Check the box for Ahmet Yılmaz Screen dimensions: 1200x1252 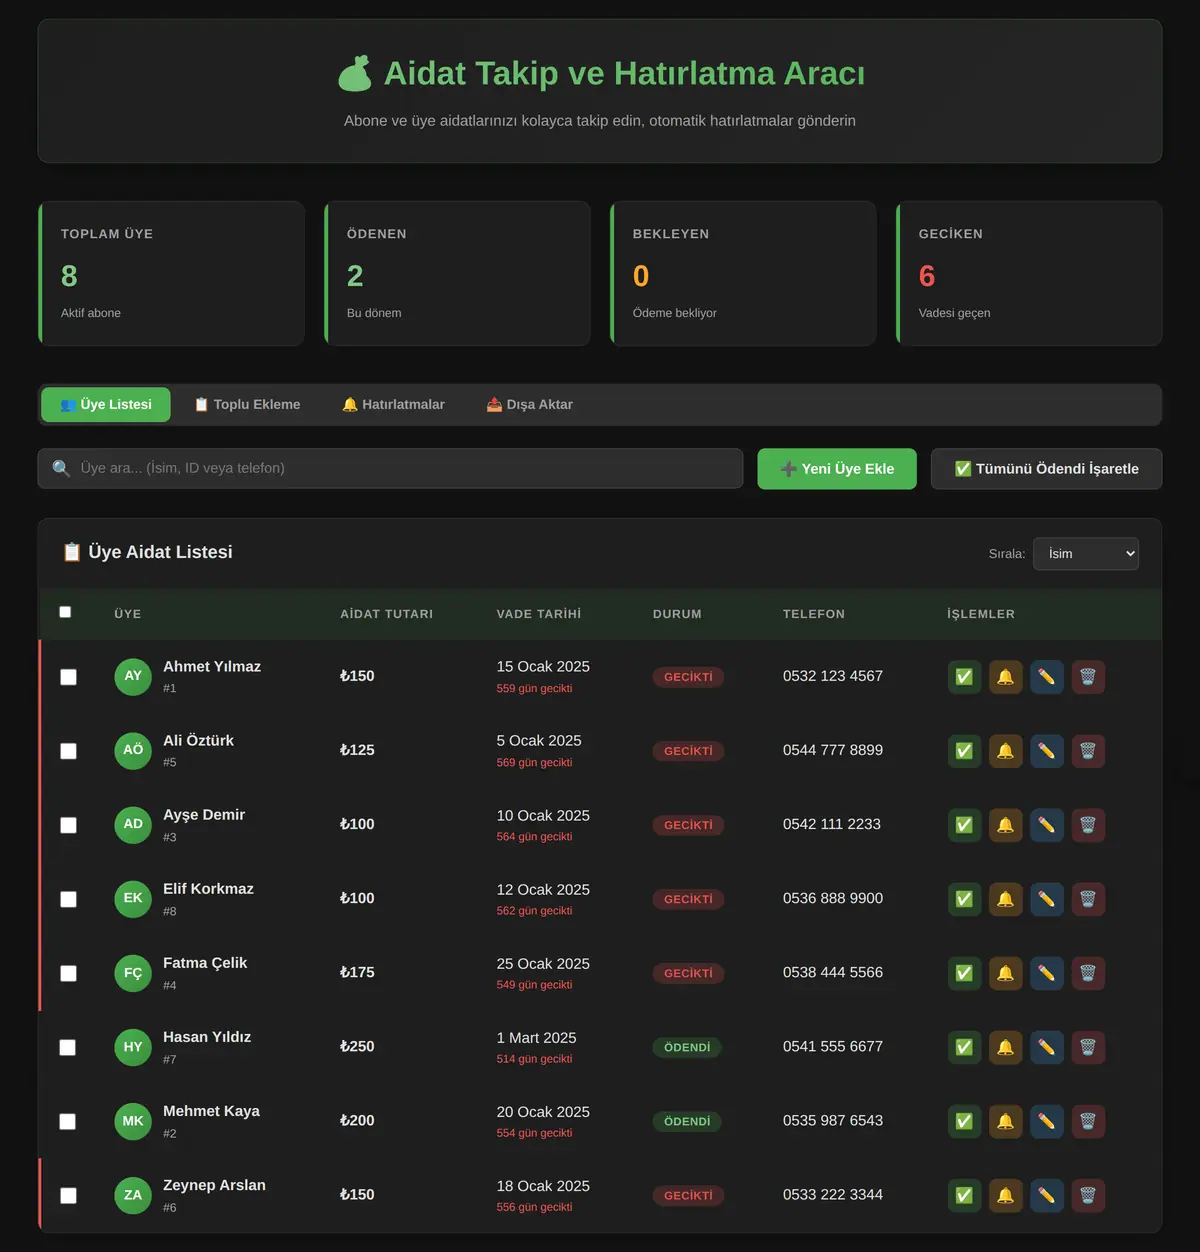pos(68,677)
